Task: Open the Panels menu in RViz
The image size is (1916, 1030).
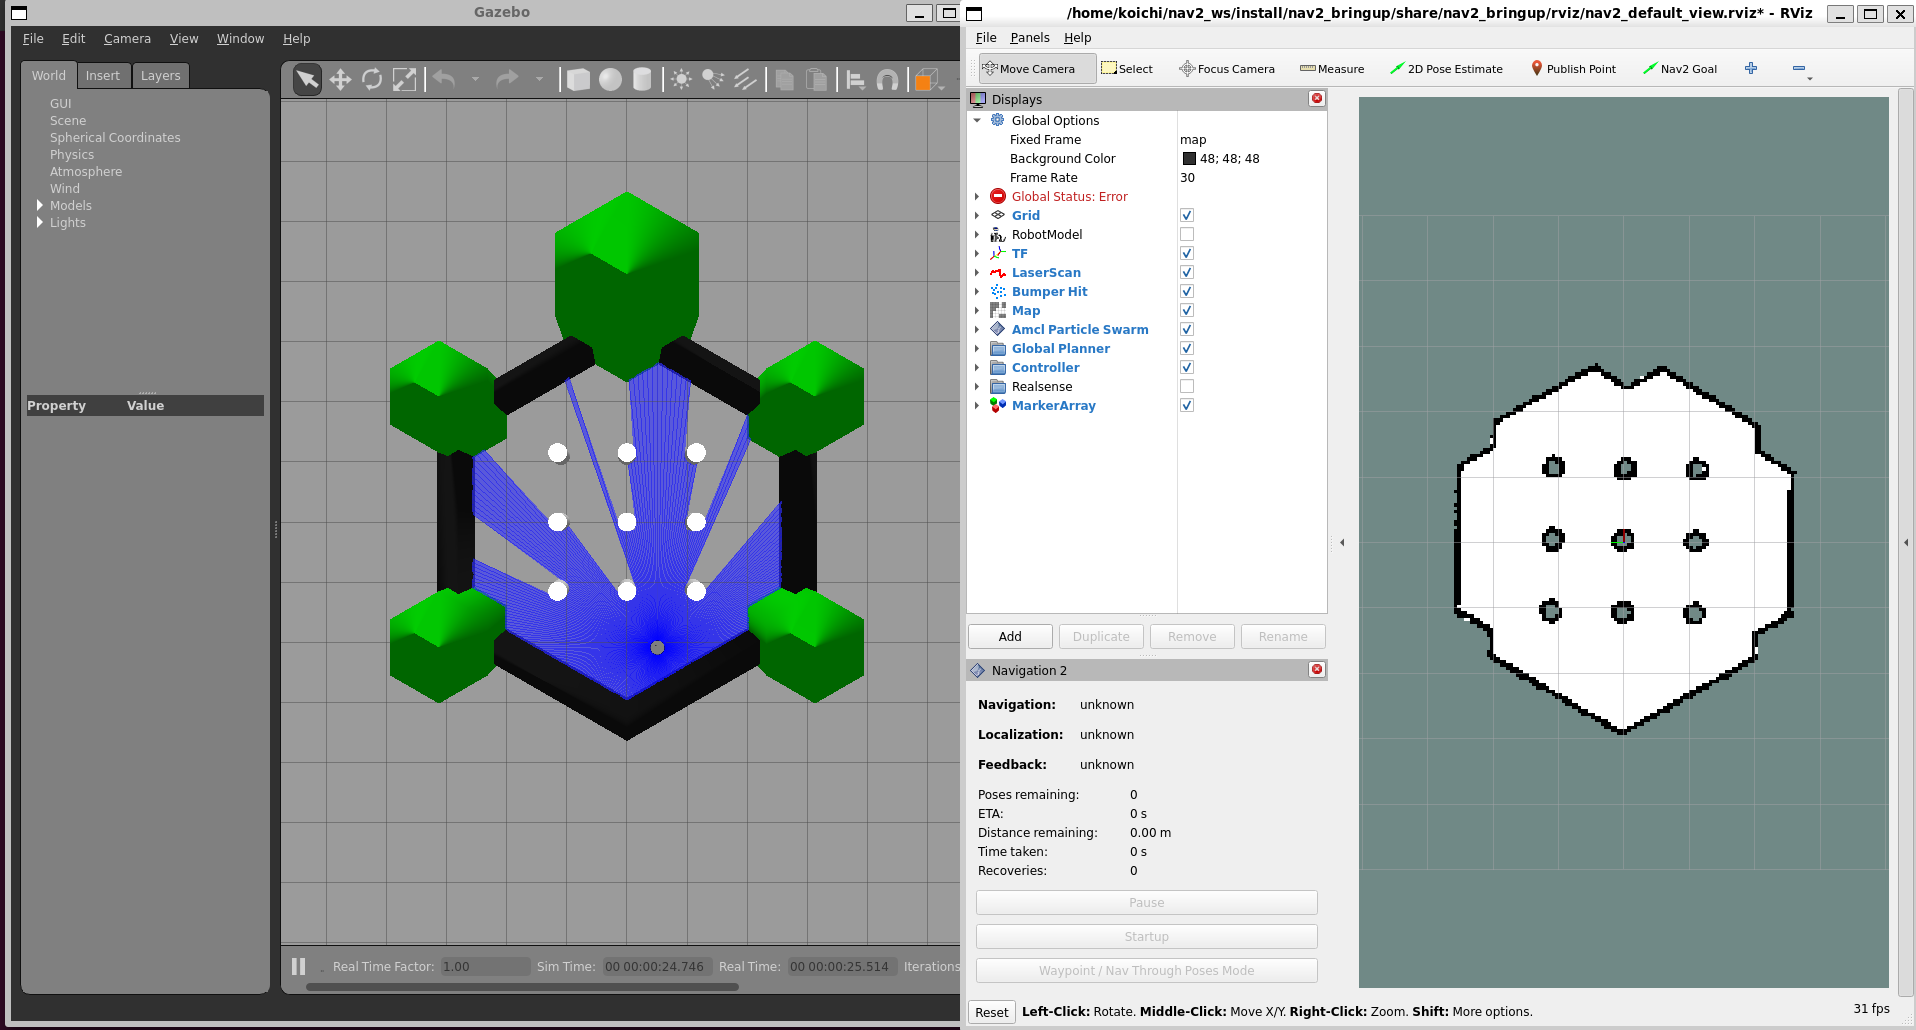Action: click(x=1030, y=37)
